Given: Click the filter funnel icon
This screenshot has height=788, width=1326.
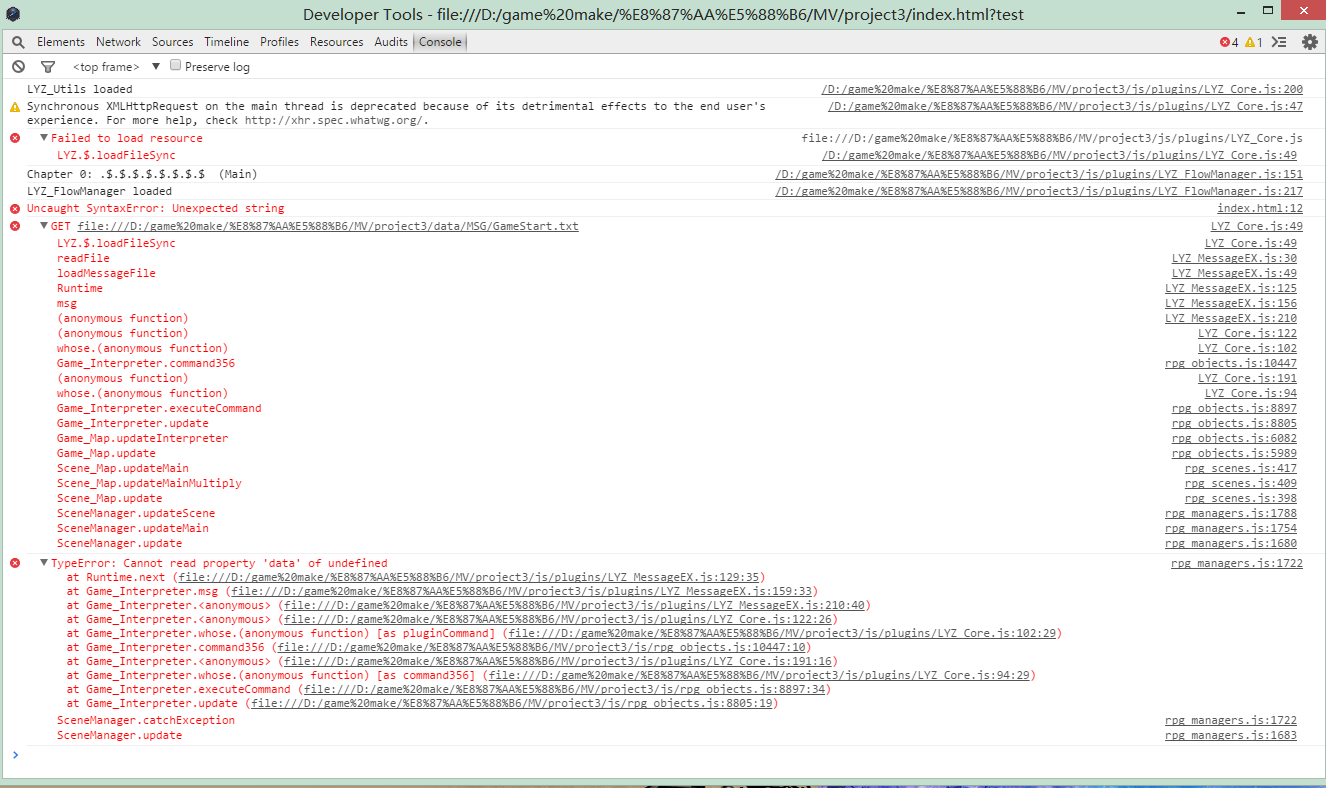Looking at the screenshot, I should click(47, 67).
